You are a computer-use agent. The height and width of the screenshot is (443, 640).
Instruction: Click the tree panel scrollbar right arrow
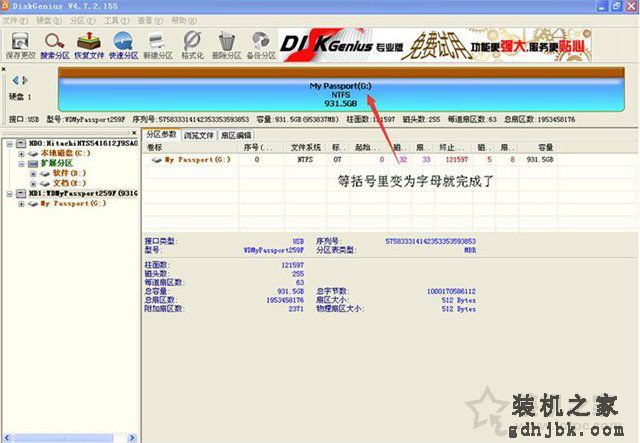click(132, 438)
